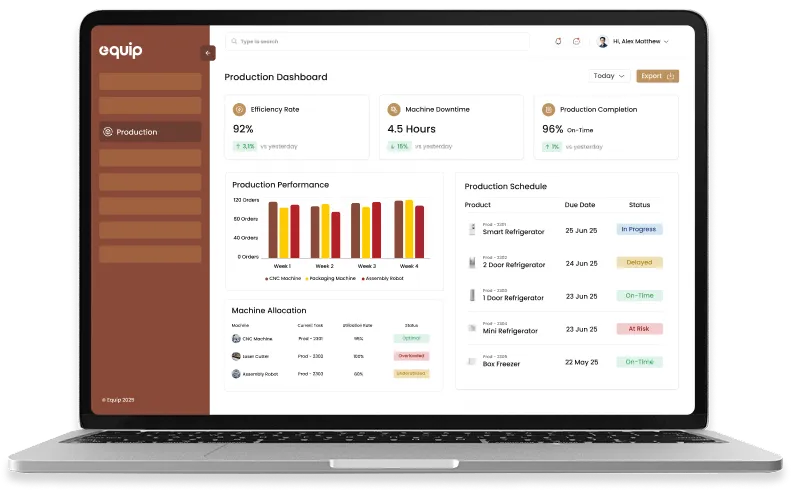Click the At Risk status badge
This screenshot has width=794, height=503.
point(639,328)
